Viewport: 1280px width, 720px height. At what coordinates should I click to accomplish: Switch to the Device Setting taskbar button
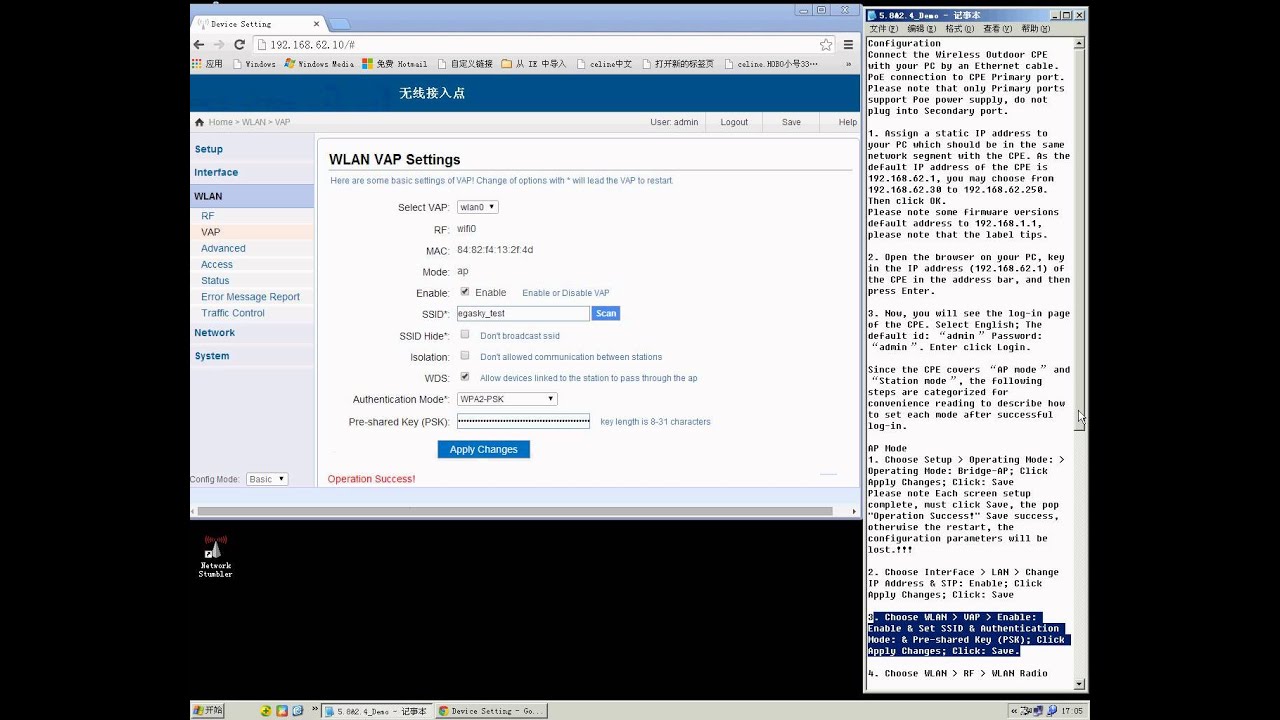(x=492, y=711)
